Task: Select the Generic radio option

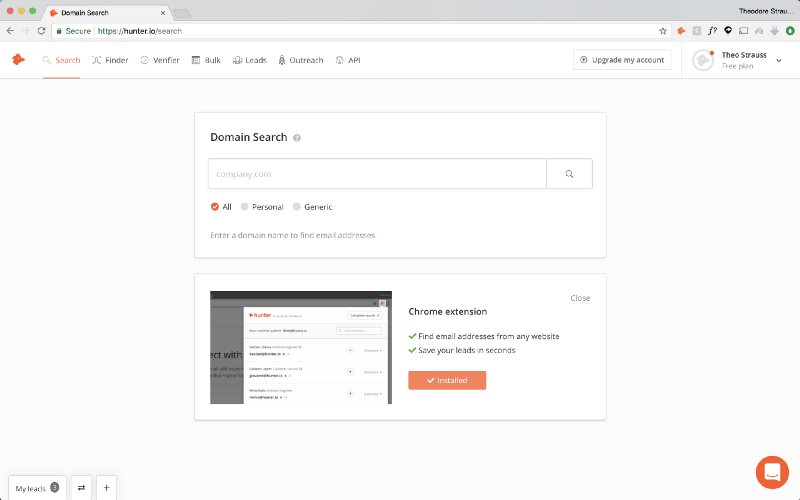Action: (296, 207)
